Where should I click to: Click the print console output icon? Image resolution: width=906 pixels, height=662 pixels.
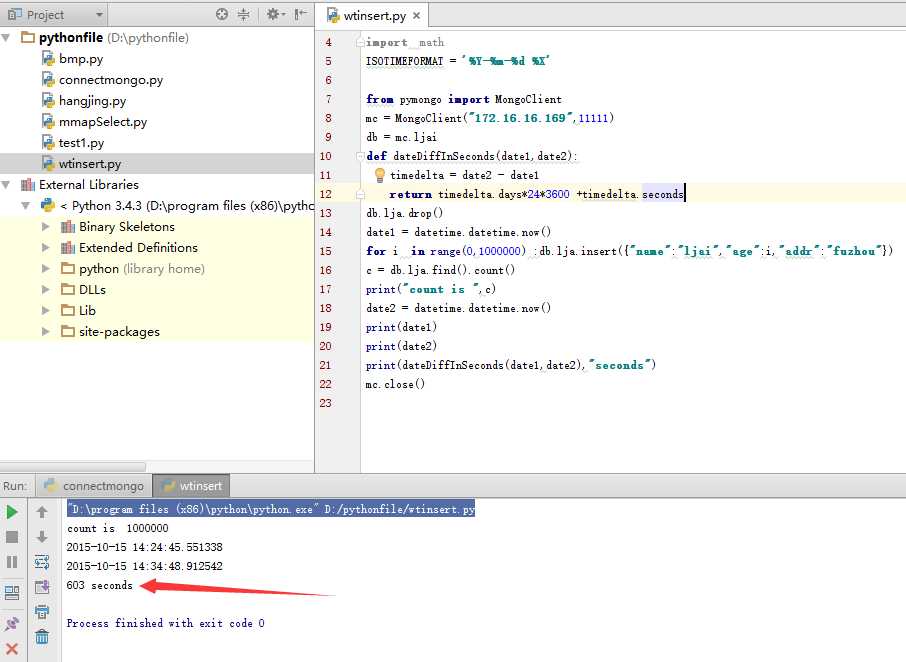(x=42, y=612)
